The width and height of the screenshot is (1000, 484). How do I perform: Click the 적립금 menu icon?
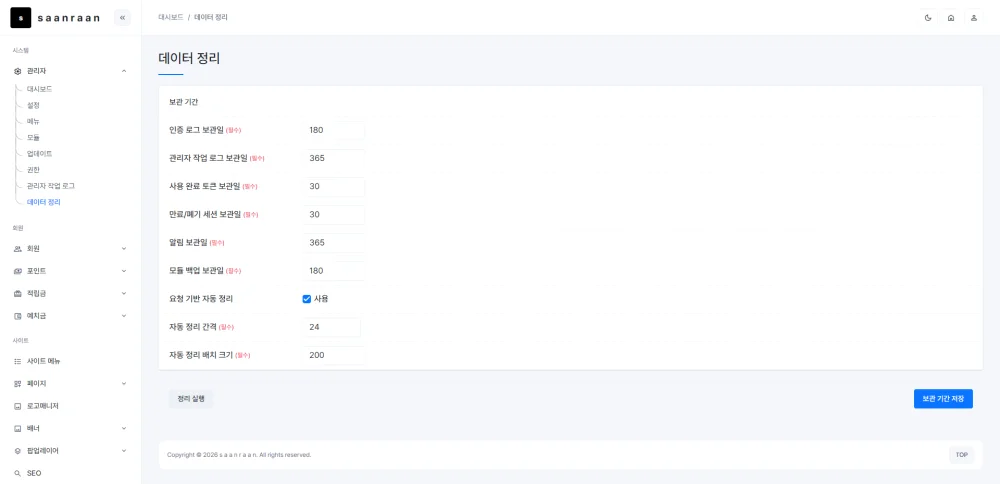click(x=18, y=293)
